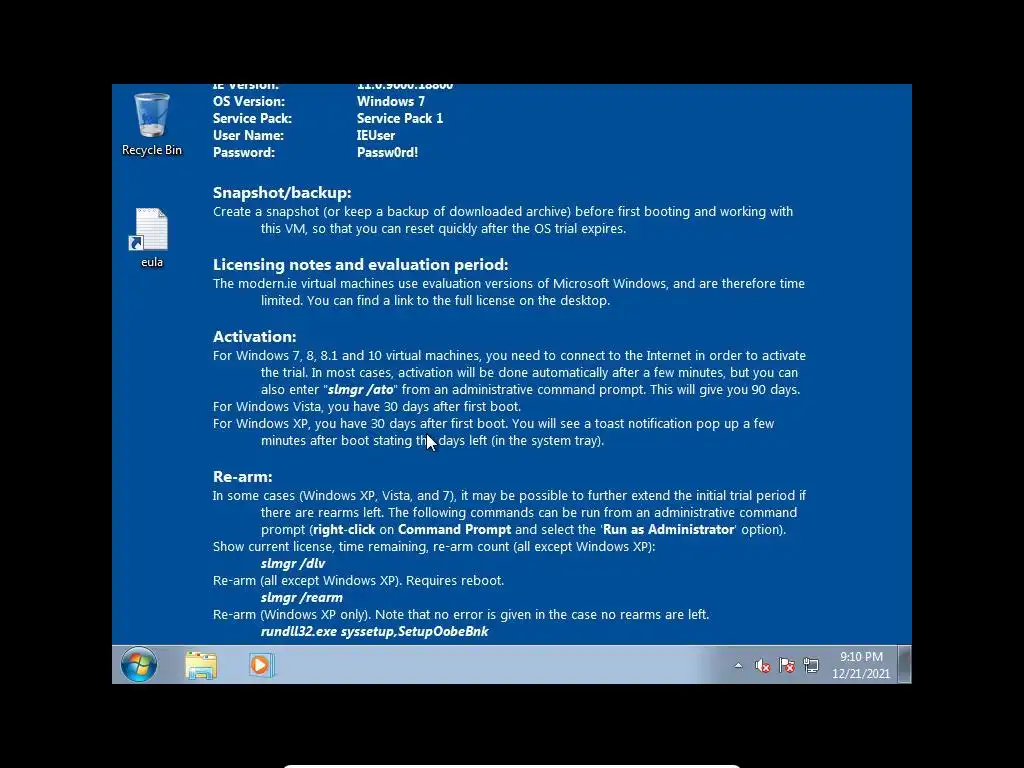The image size is (1024, 768).
Task: Click the 'Service Pack 1' value
Action: [400, 118]
